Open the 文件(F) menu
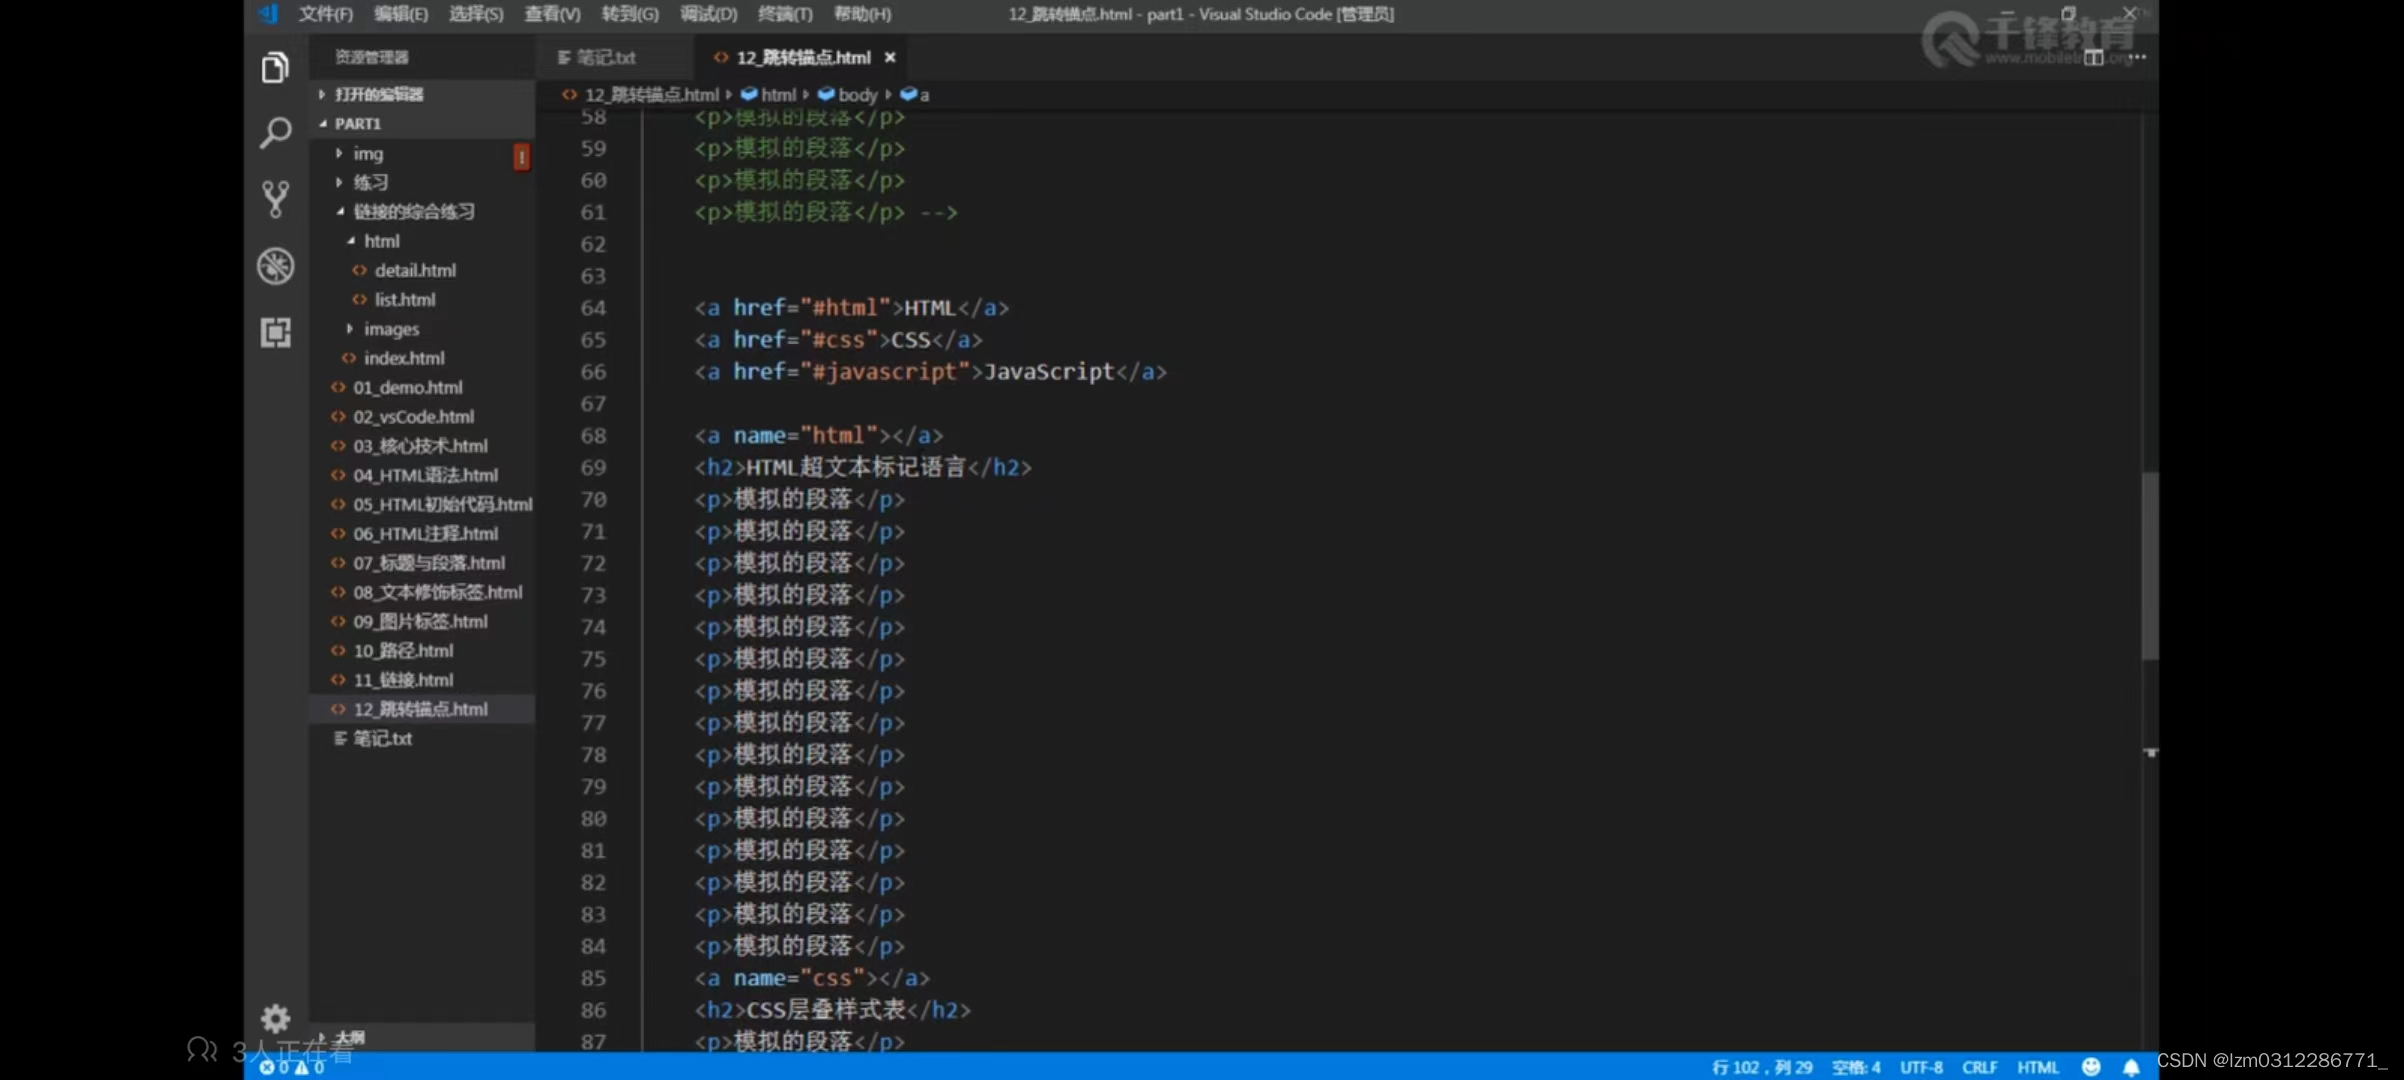Image resolution: width=2404 pixels, height=1080 pixels. [326, 14]
